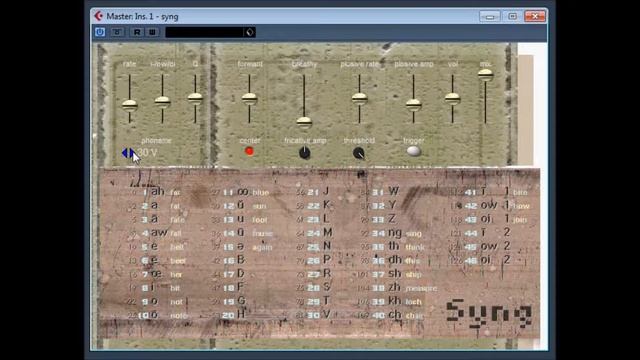Click the rate slider handle
This screenshot has height=360, width=640.
coord(130,105)
